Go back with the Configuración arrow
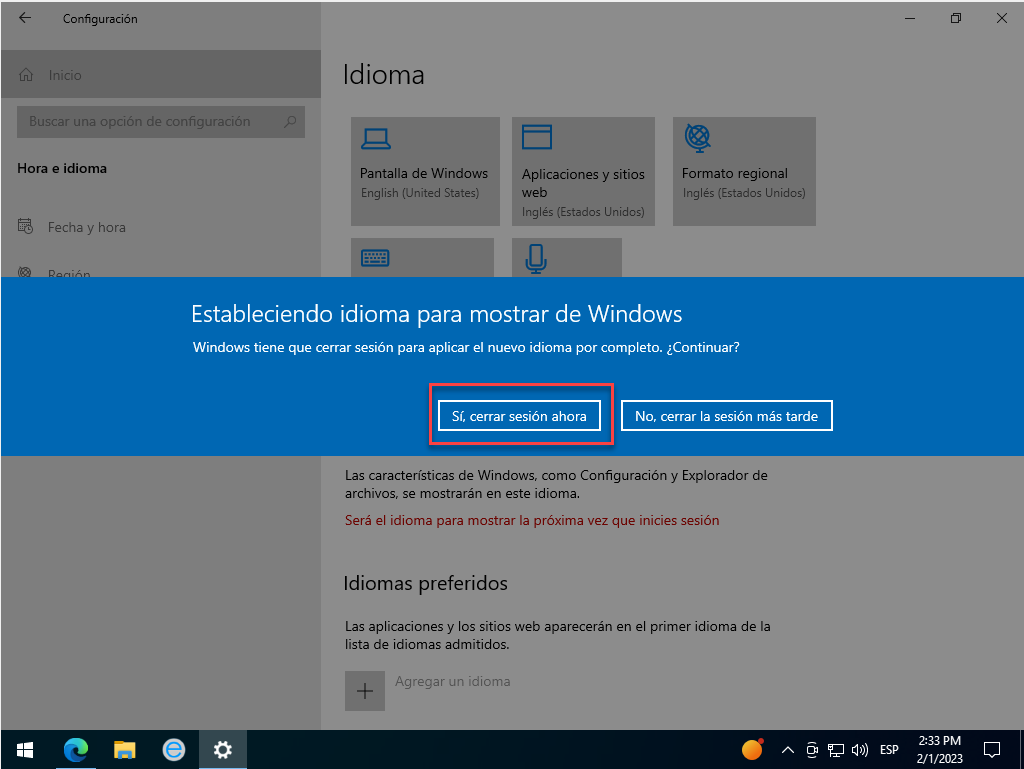 (x=25, y=18)
